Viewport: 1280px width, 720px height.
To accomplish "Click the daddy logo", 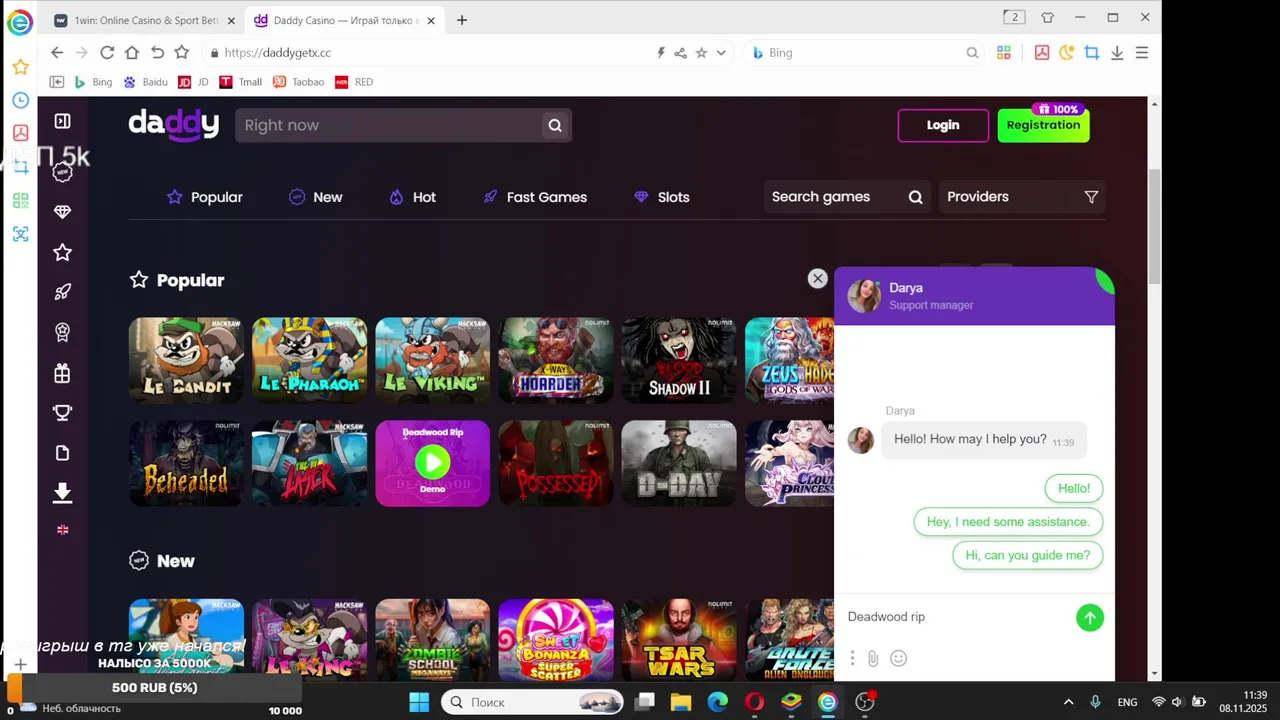I will (173, 125).
